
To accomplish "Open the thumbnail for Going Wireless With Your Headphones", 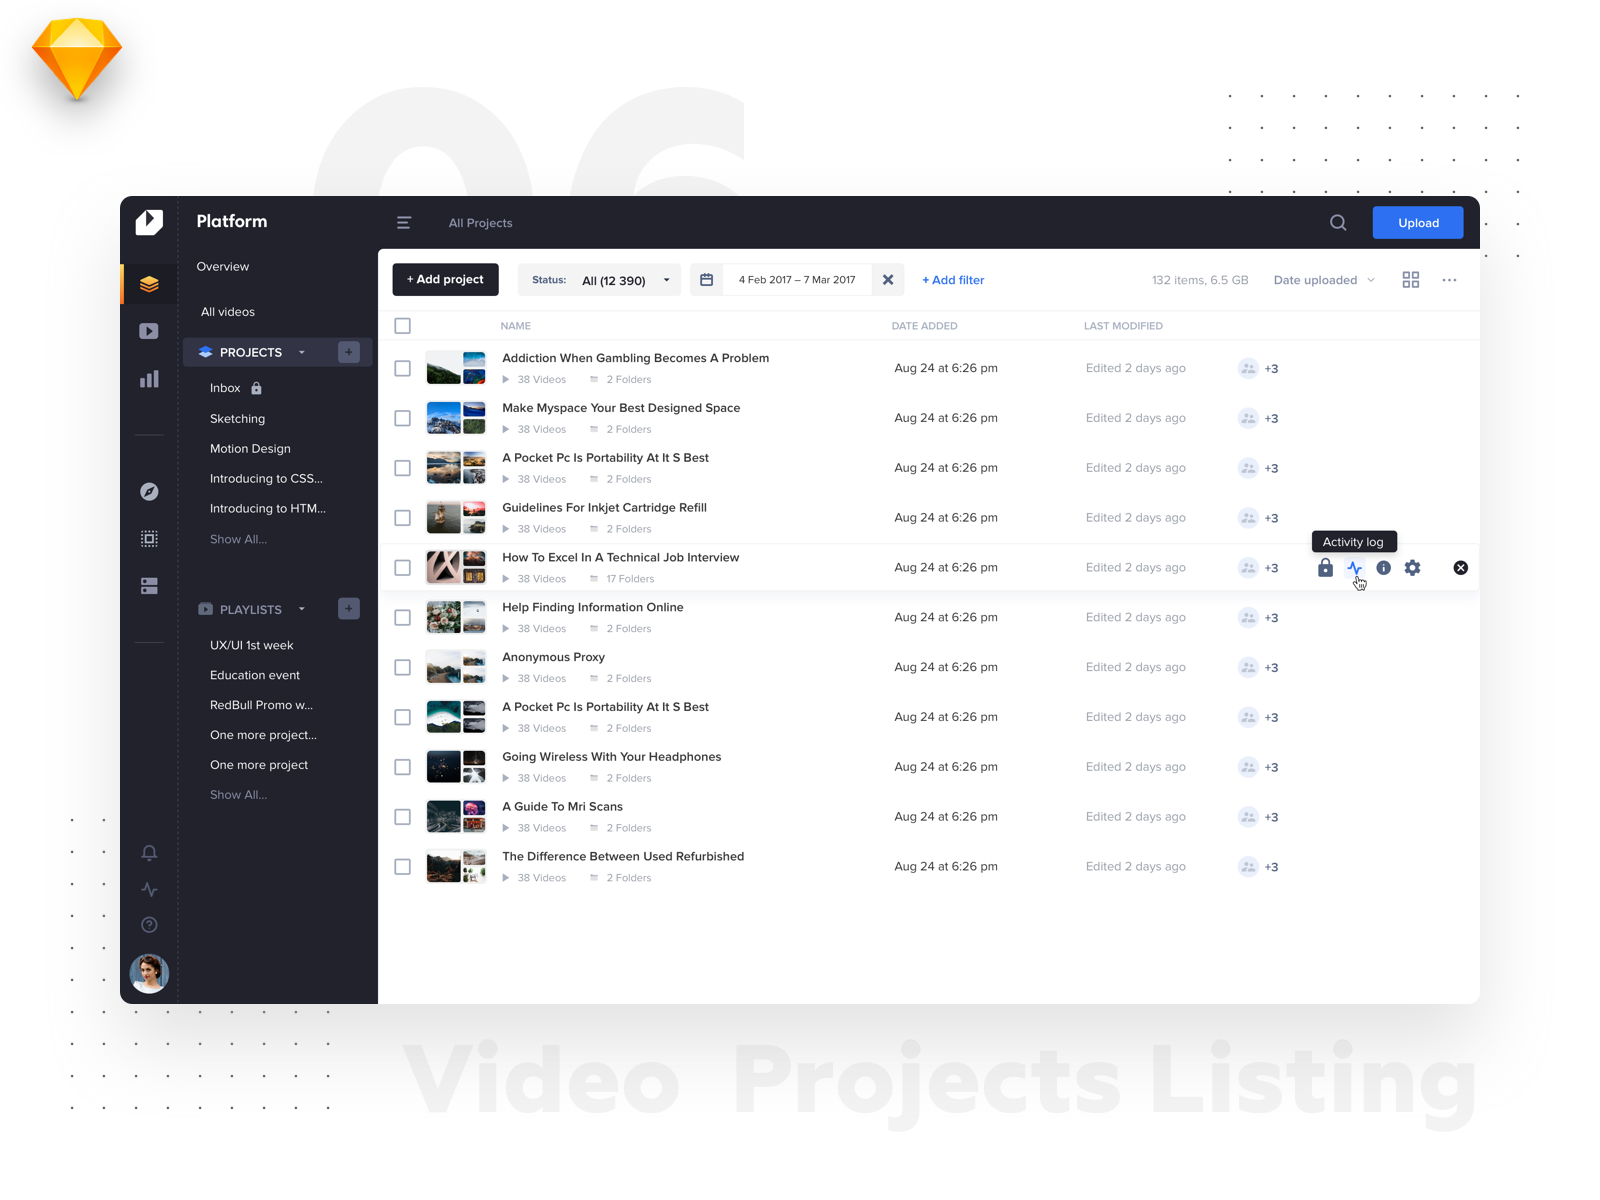I will click(455, 766).
